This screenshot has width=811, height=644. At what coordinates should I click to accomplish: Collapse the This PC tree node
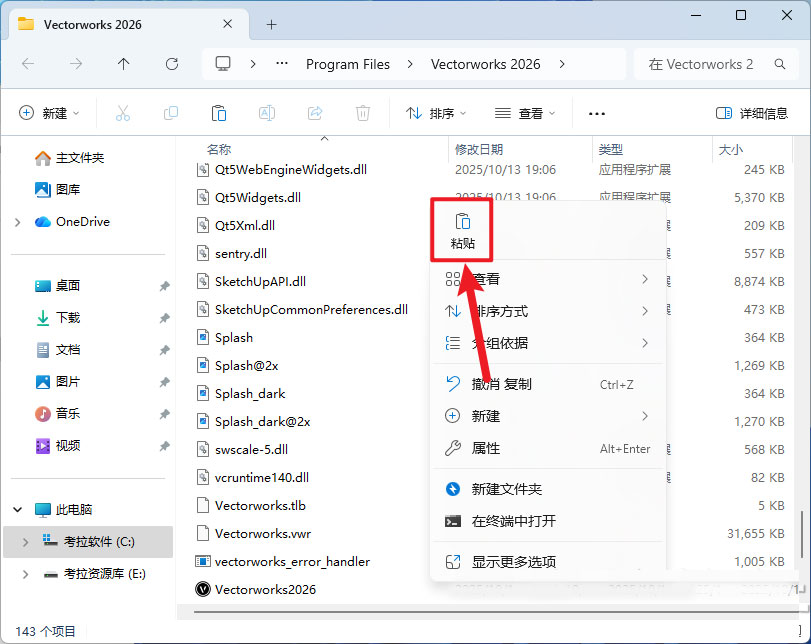coord(18,510)
